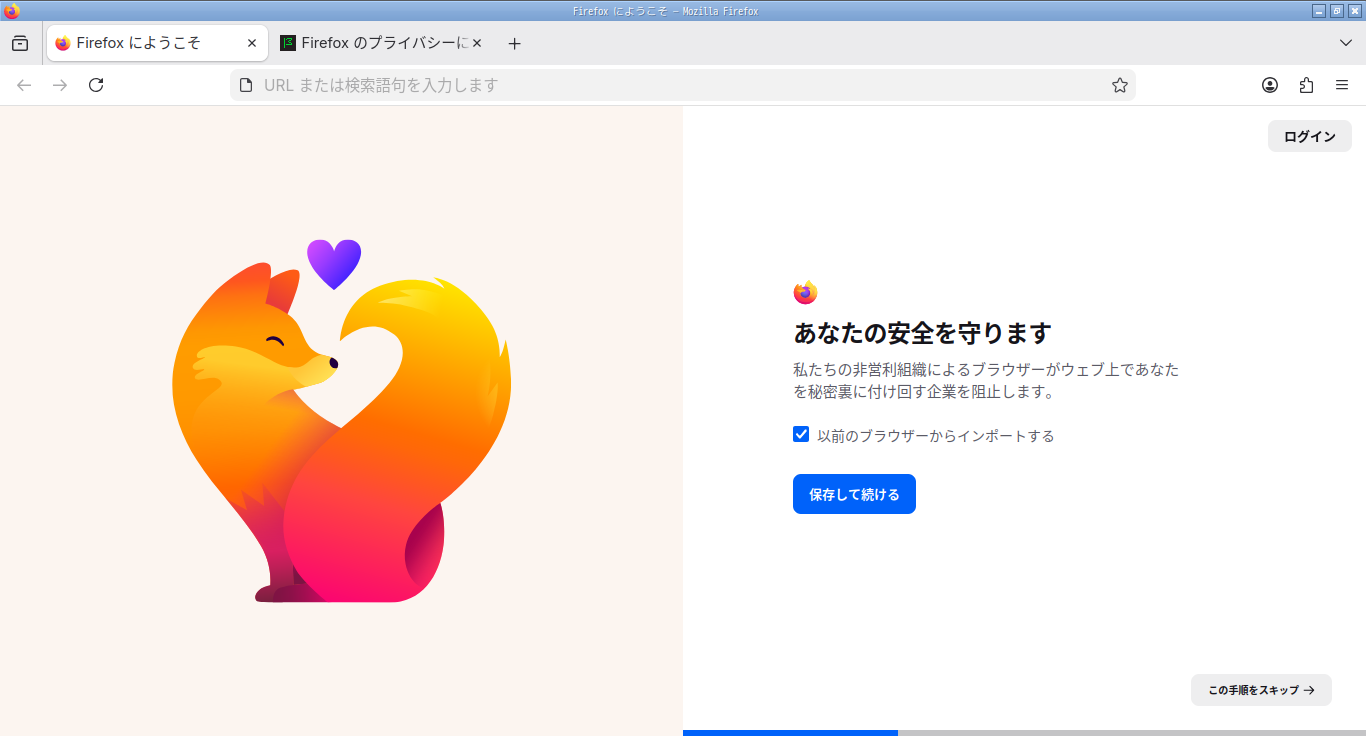Select the back navigation arrow
This screenshot has height=736, width=1366.
pyautogui.click(x=23, y=85)
